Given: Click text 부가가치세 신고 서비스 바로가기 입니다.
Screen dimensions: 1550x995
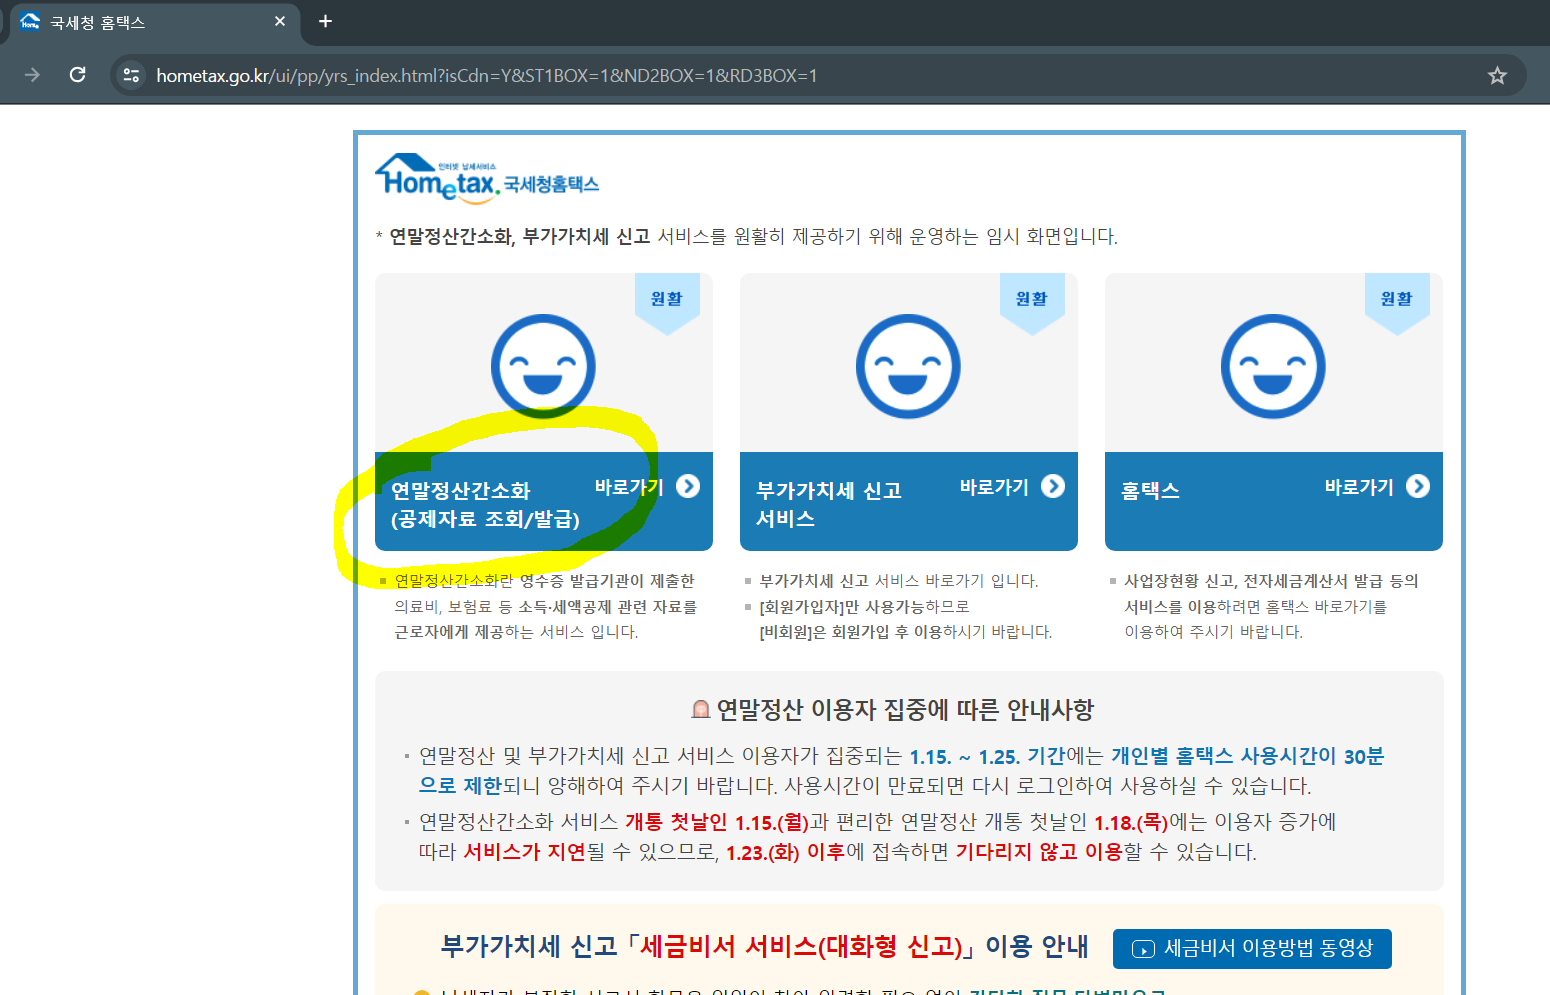Looking at the screenshot, I should tap(899, 581).
